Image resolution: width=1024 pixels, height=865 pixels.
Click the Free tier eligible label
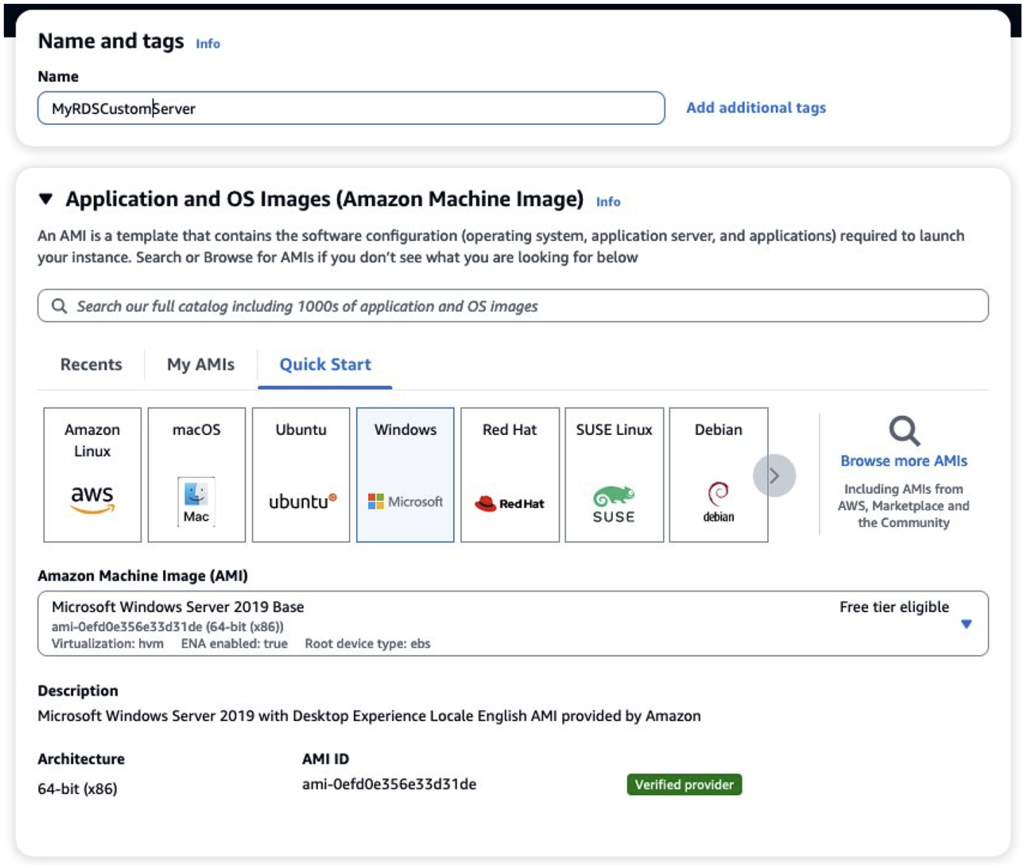click(x=894, y=607)
